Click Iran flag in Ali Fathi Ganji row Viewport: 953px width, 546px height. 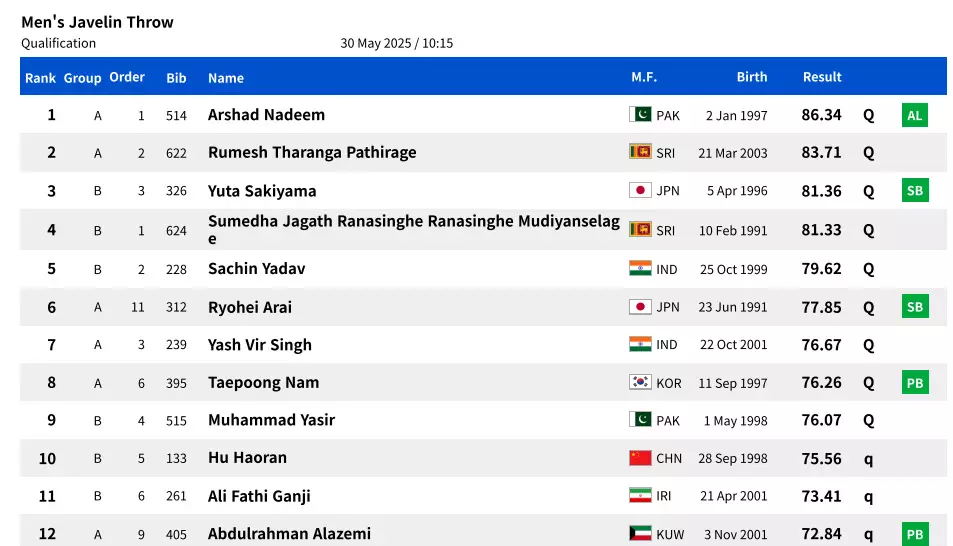pos(640,496)
